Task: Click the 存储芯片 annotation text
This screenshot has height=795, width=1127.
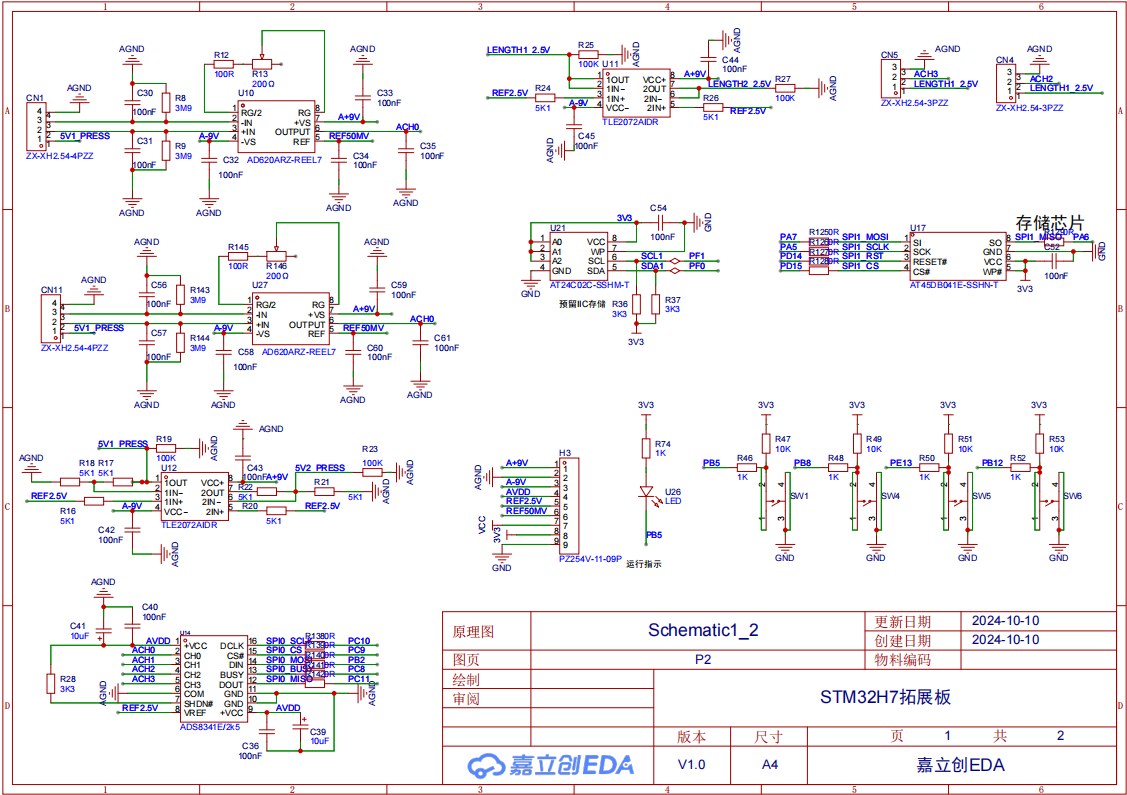Action: pos(1049,223)
